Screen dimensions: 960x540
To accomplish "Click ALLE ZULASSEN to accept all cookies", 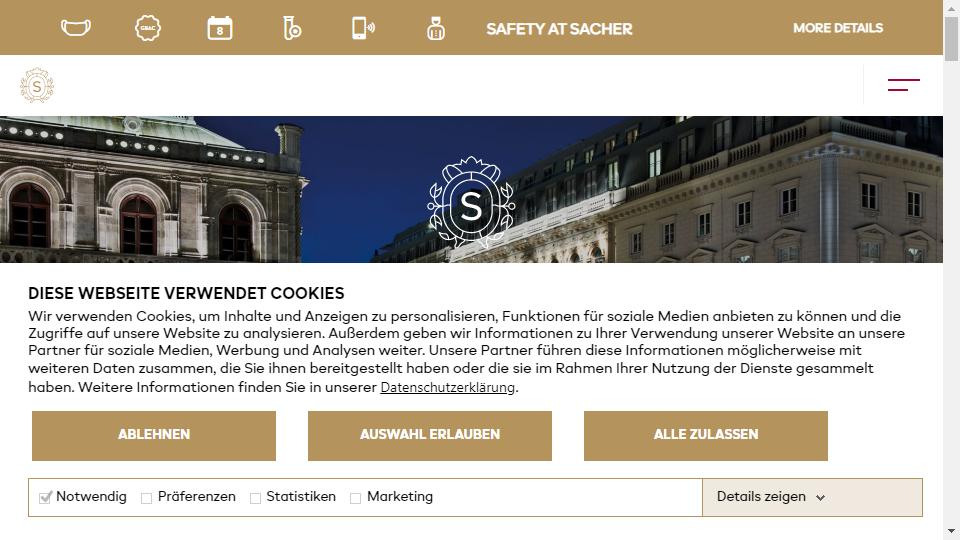I will (705, 435).
